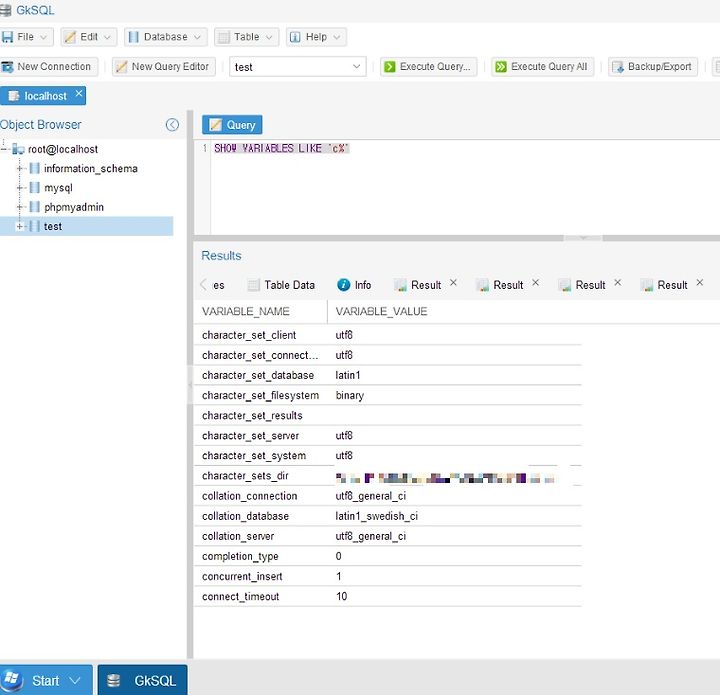Open the second Result tab
Image resolution: width=720 pixels, height=695 pixels.
tap(500, 285)
